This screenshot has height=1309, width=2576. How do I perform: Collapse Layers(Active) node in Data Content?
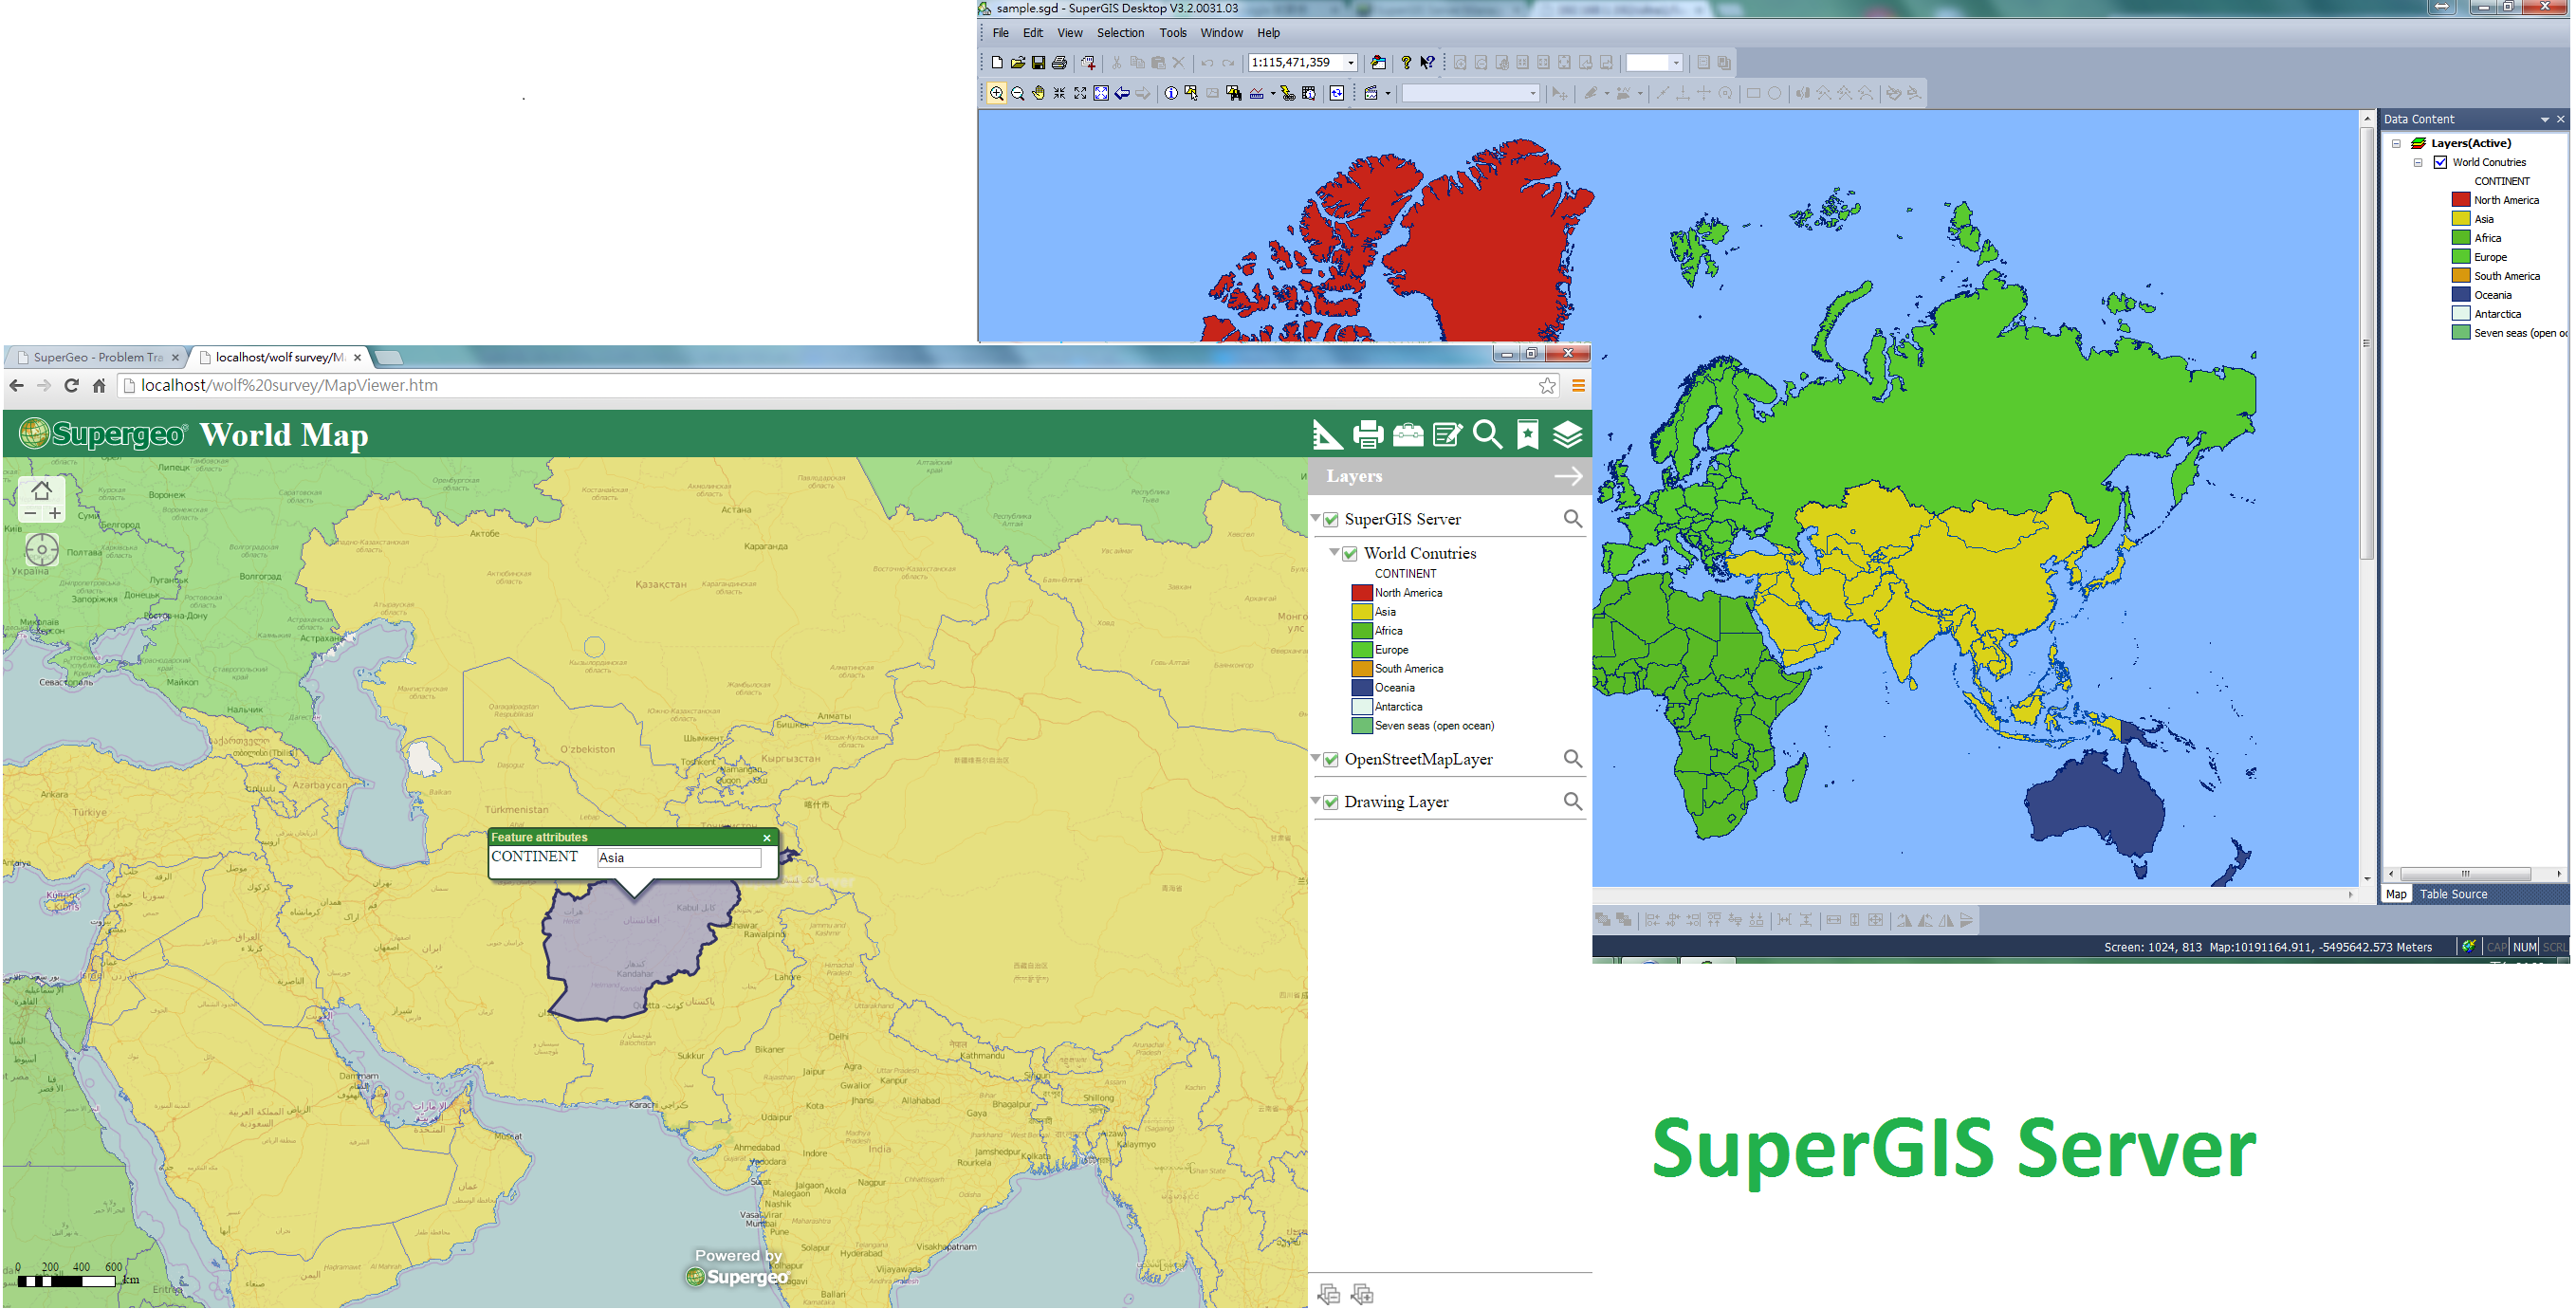point(2396,143)
